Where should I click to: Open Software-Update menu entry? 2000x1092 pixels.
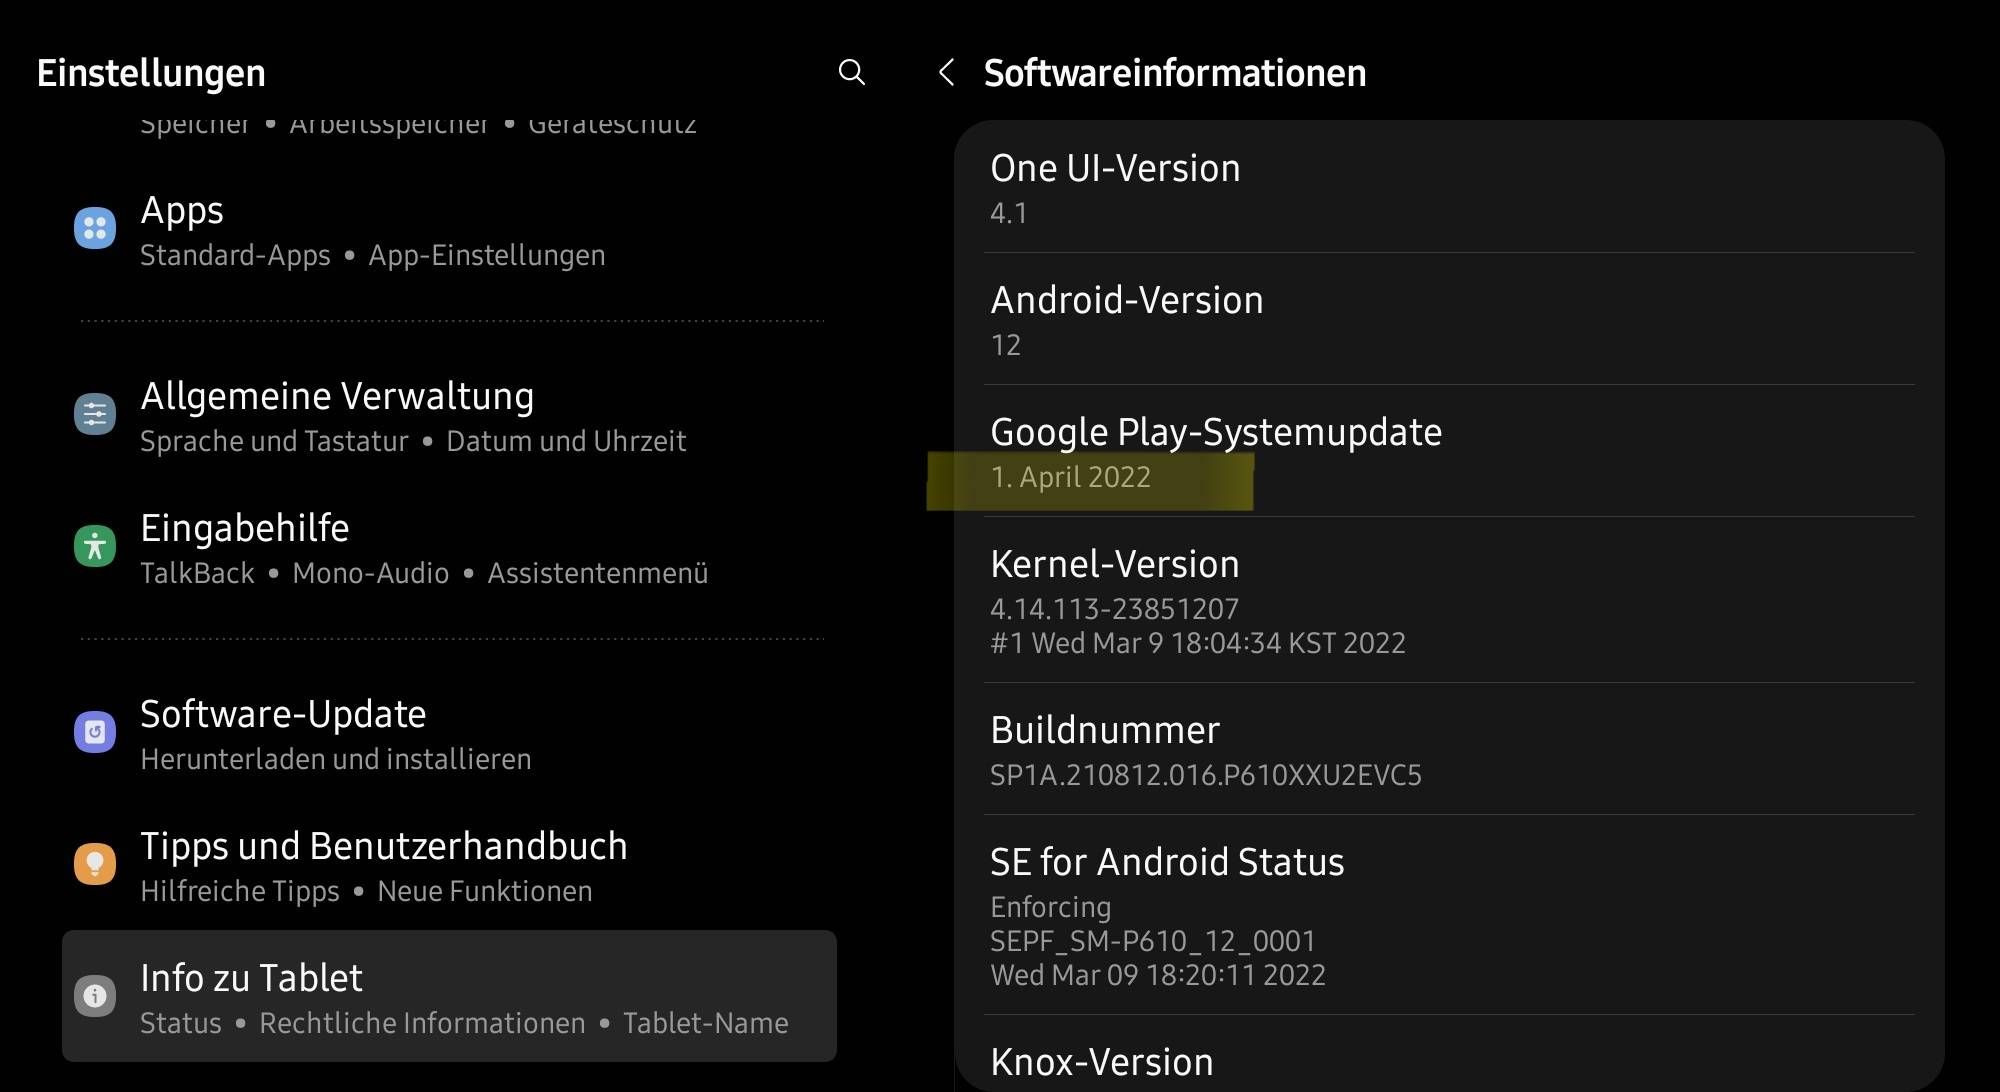(335, 735)
